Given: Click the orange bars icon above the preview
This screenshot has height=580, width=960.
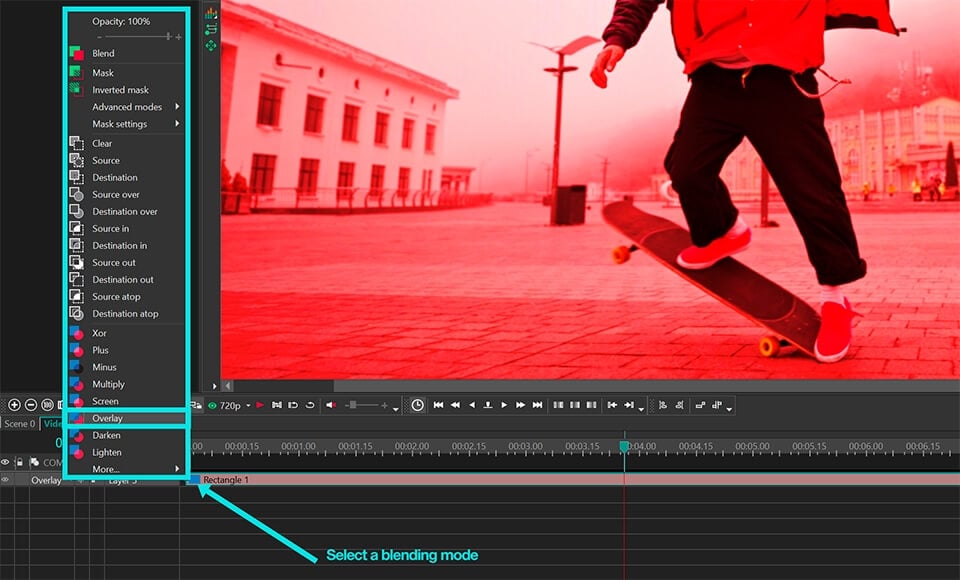Looking at the screenshot, I should 211,13.
